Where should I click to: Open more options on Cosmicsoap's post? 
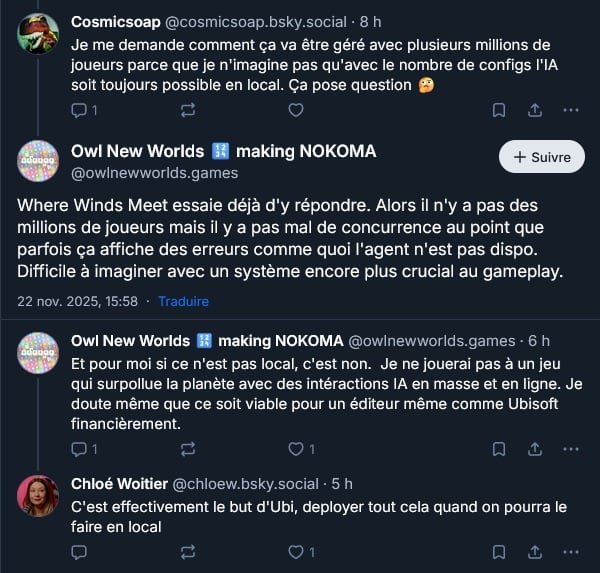[571, 110]
